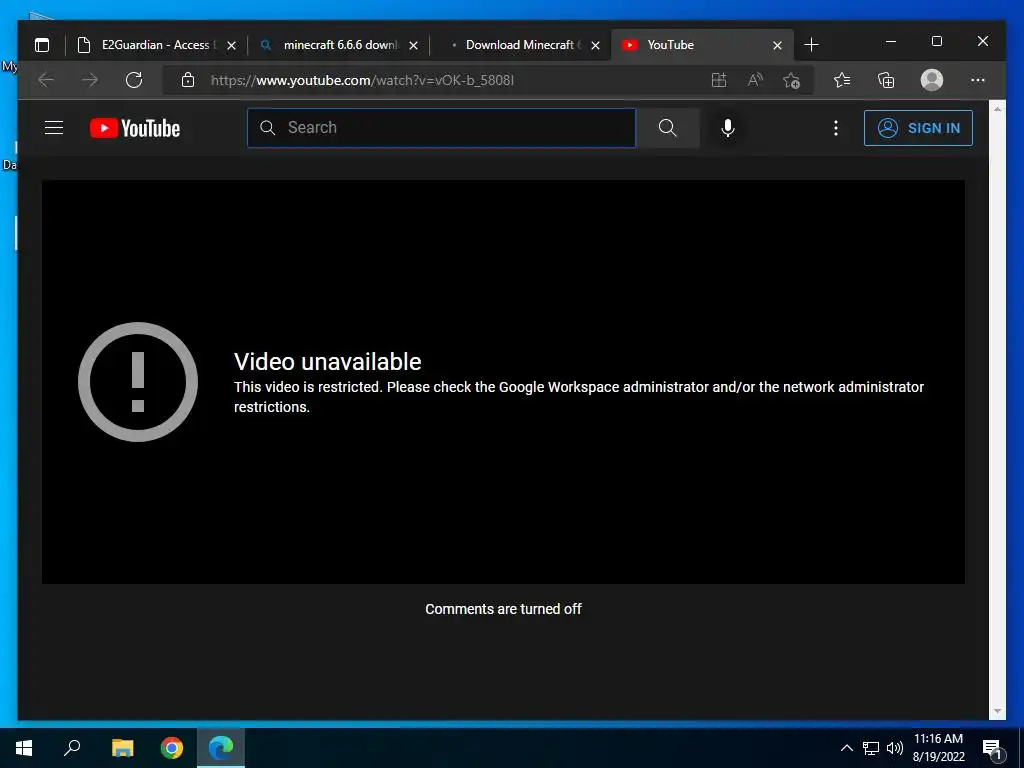Open the network tray icon
The width and height of the screenshot is (1024, 768).
point(871,748)
